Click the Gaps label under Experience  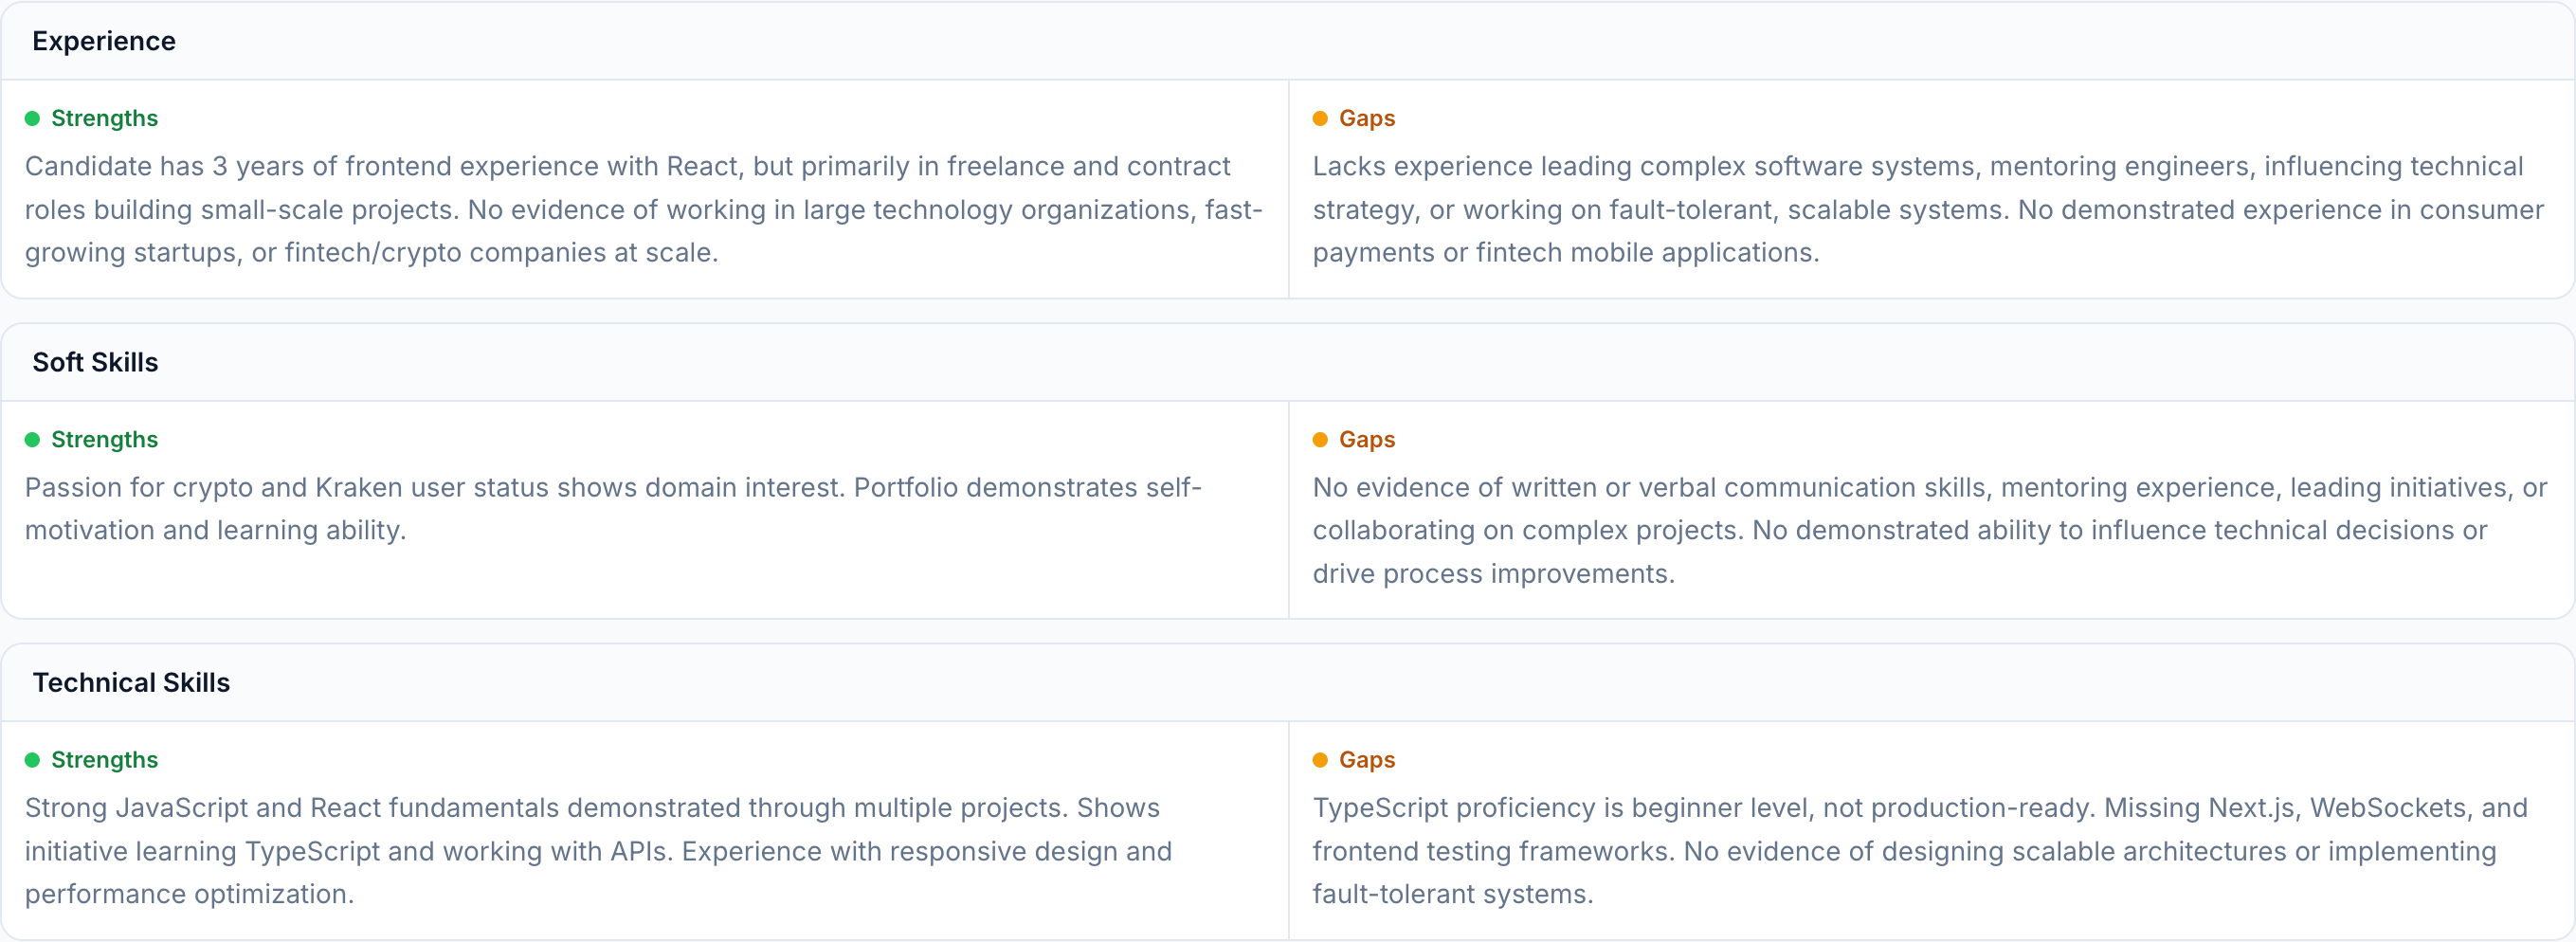coord(1366,119)
